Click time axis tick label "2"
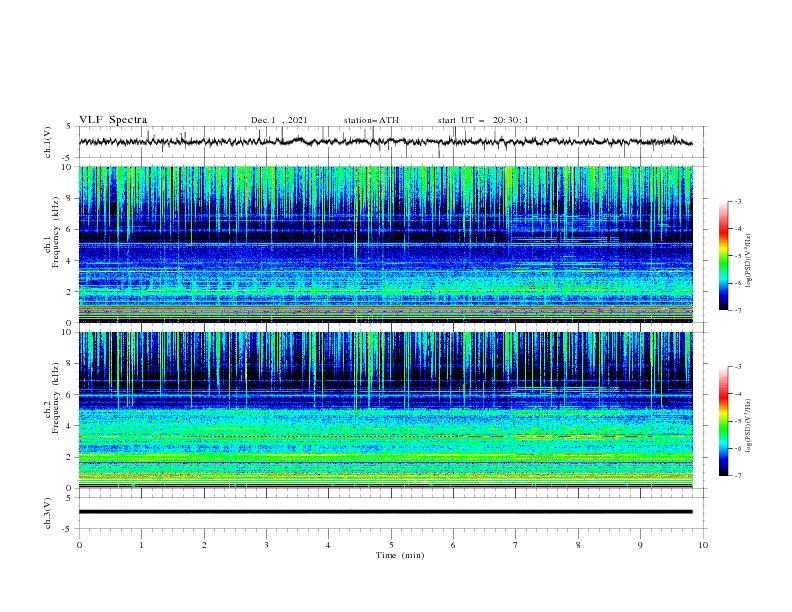Screen dimensions: 792x612 coord(204,545)
